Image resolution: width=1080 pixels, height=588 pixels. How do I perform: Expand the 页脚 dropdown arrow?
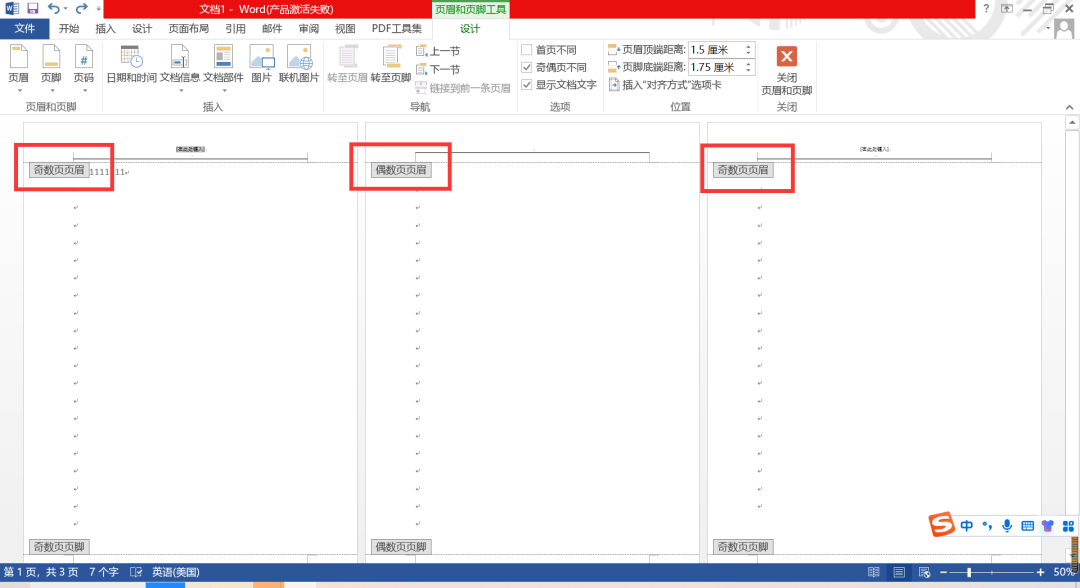pyautogui.click(x=51, y=91)
